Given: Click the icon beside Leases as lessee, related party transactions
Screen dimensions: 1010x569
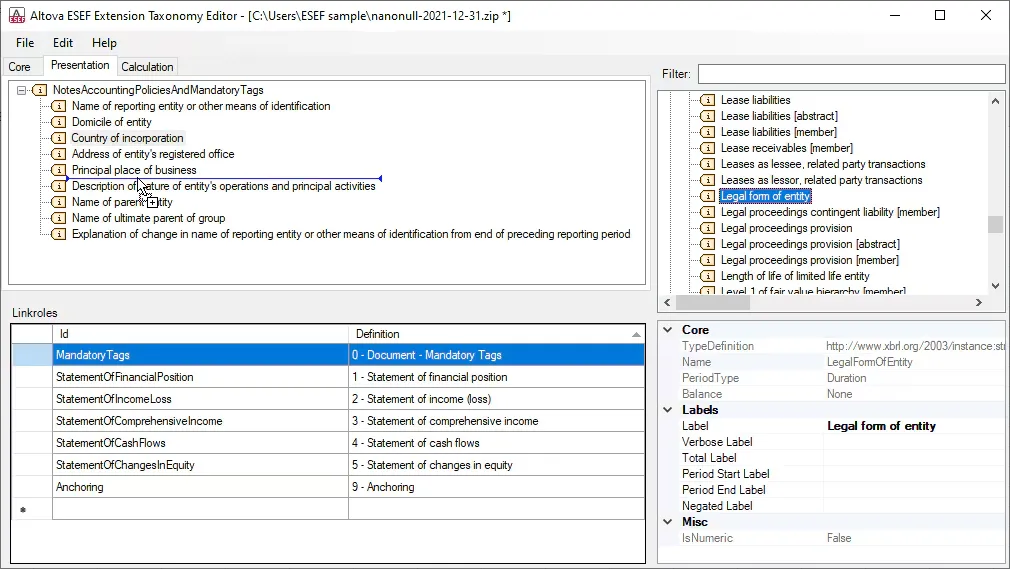Looking at the screenshot, I should pos(707,164).
